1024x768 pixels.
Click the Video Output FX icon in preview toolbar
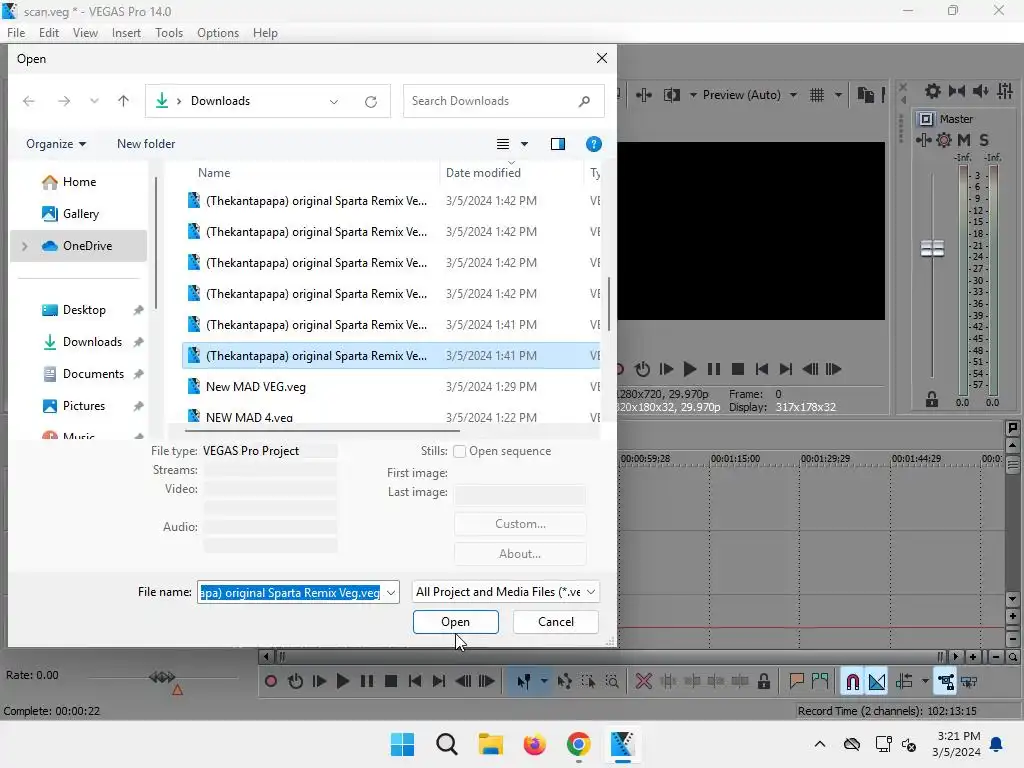[644, 95]
